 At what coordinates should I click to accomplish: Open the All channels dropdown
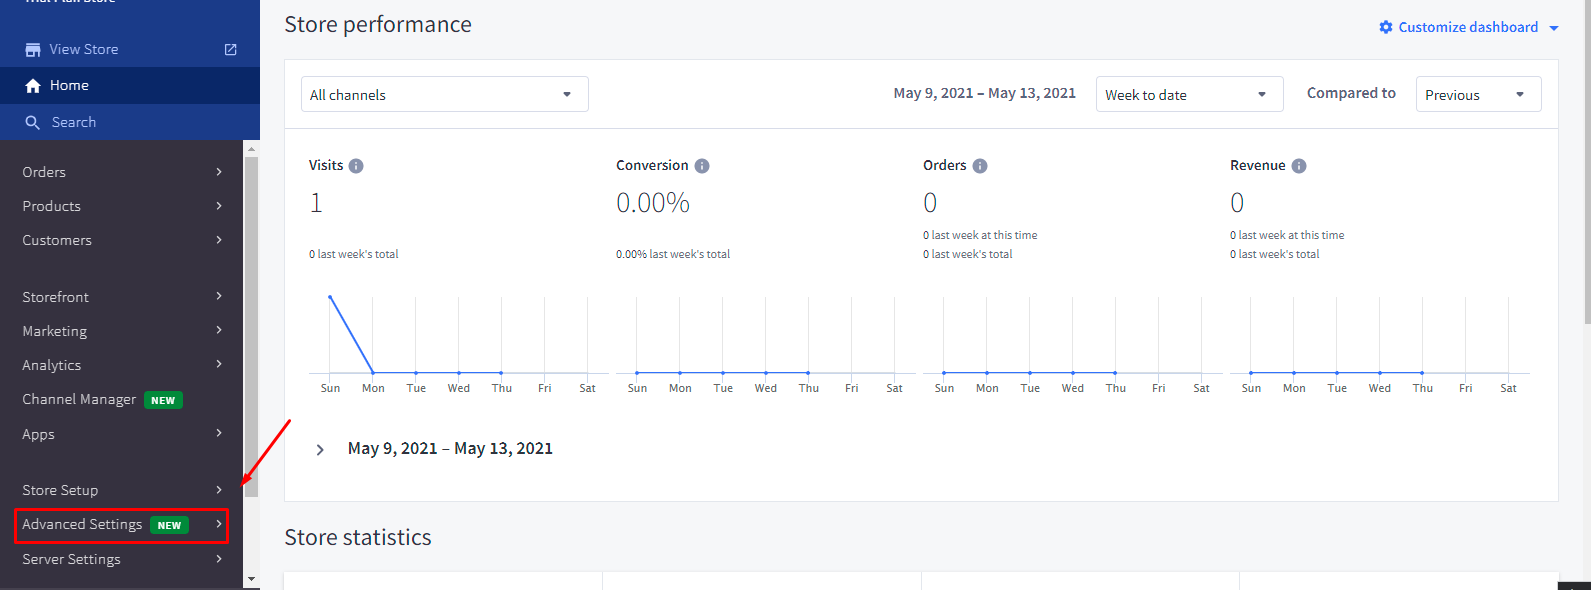[x=444, y=95]
